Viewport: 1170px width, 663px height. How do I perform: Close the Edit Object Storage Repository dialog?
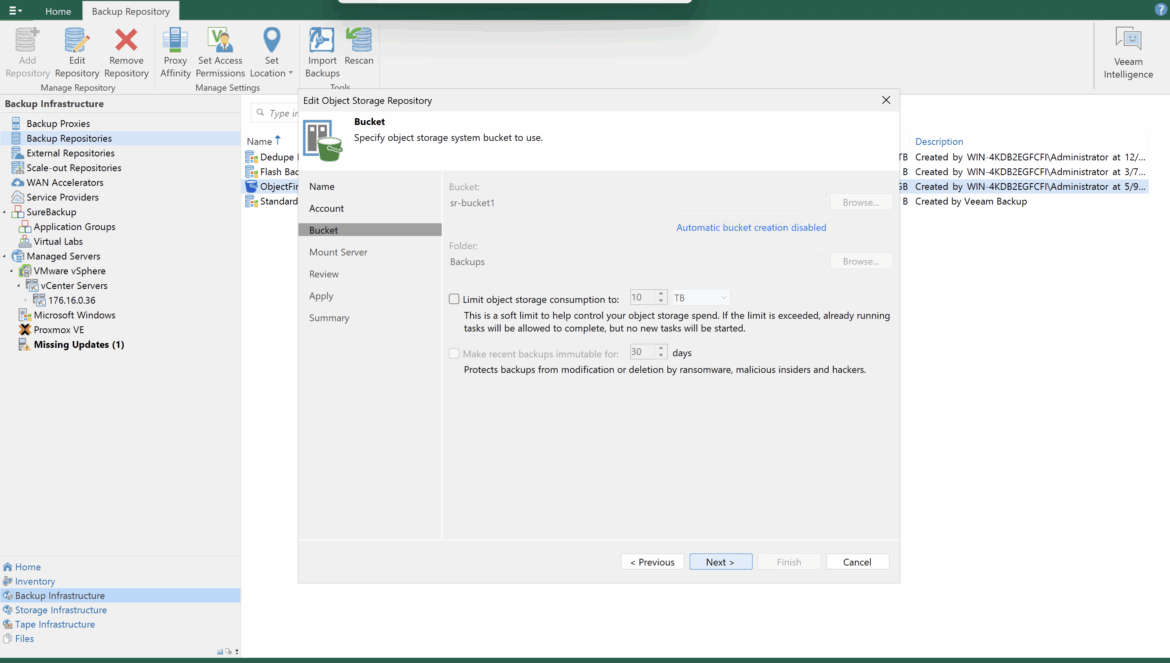point(886,100)
